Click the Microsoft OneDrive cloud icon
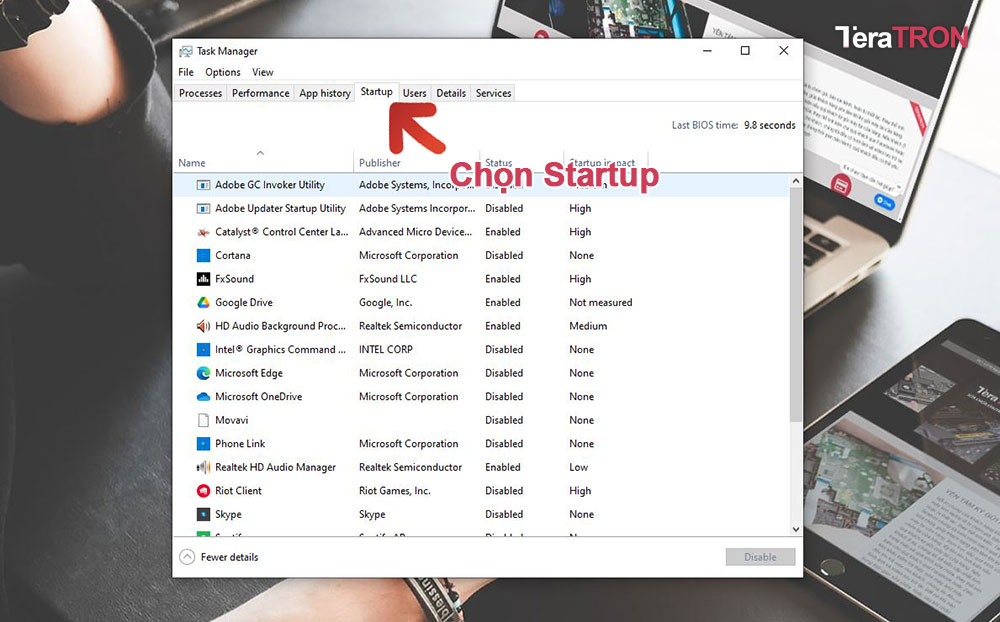 [x=203, y=397]
